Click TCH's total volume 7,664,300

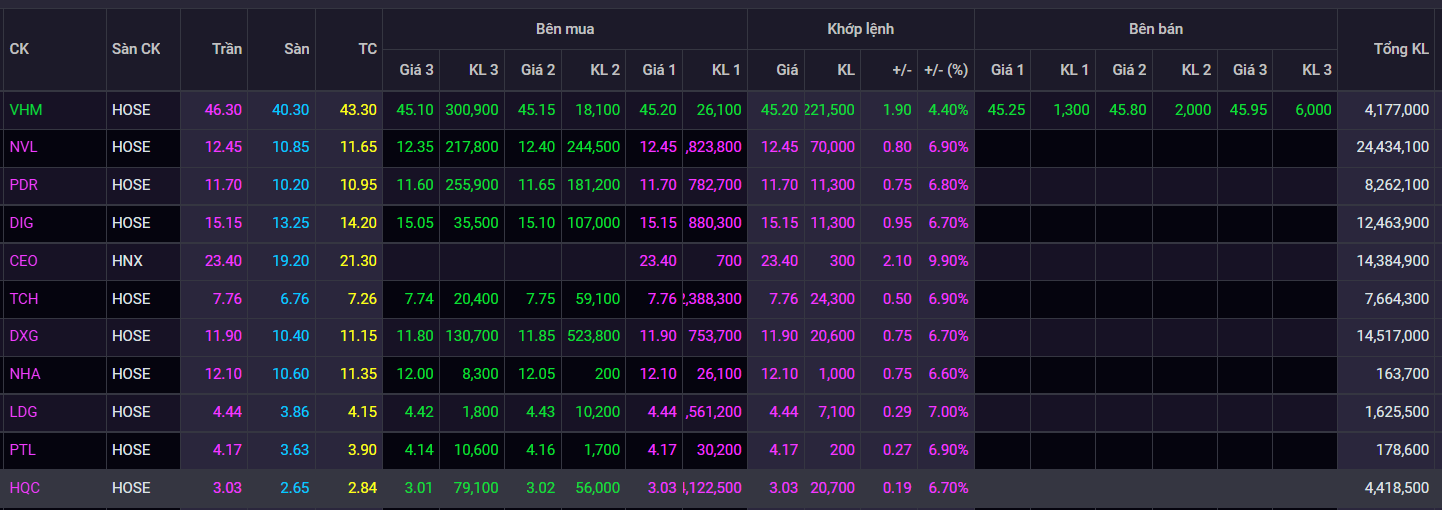1396,299
